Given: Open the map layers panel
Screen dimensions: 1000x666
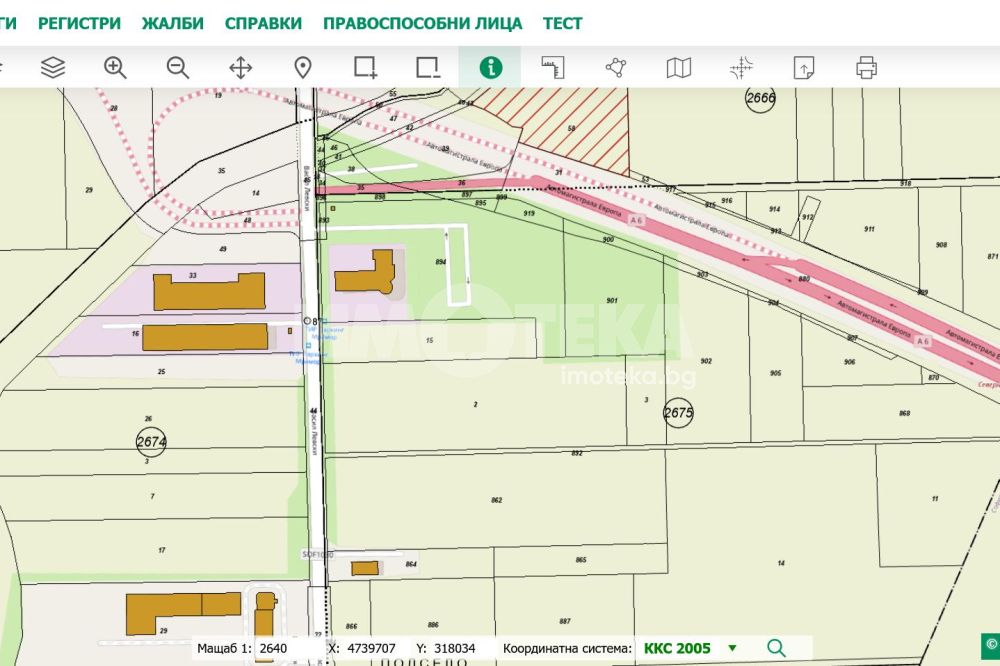Looking at the screenshot, I should coord(53,67).
